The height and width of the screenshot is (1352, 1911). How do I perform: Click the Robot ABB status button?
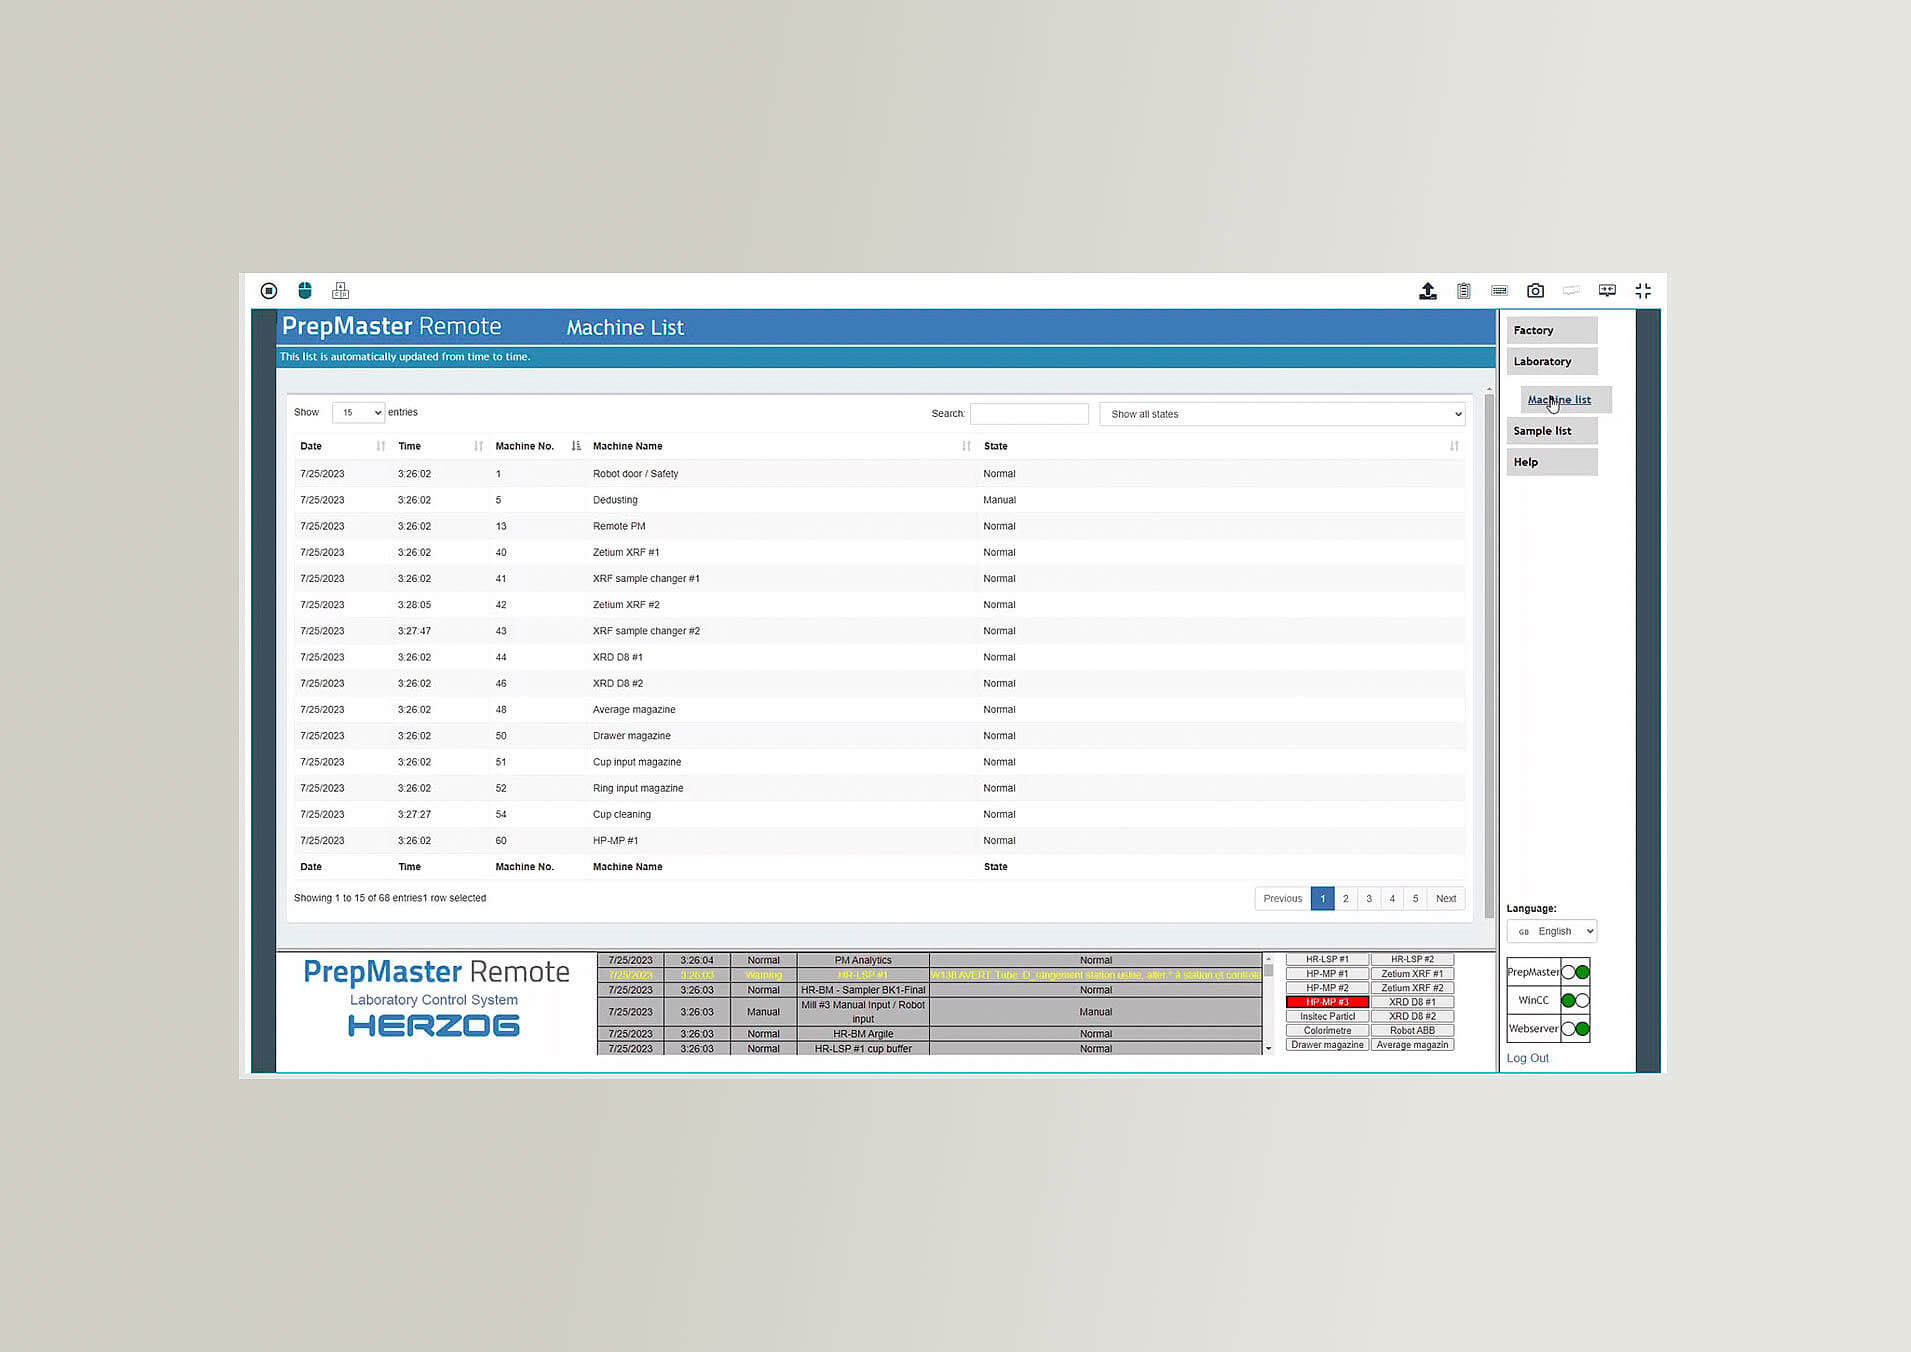[1412, 1030]
